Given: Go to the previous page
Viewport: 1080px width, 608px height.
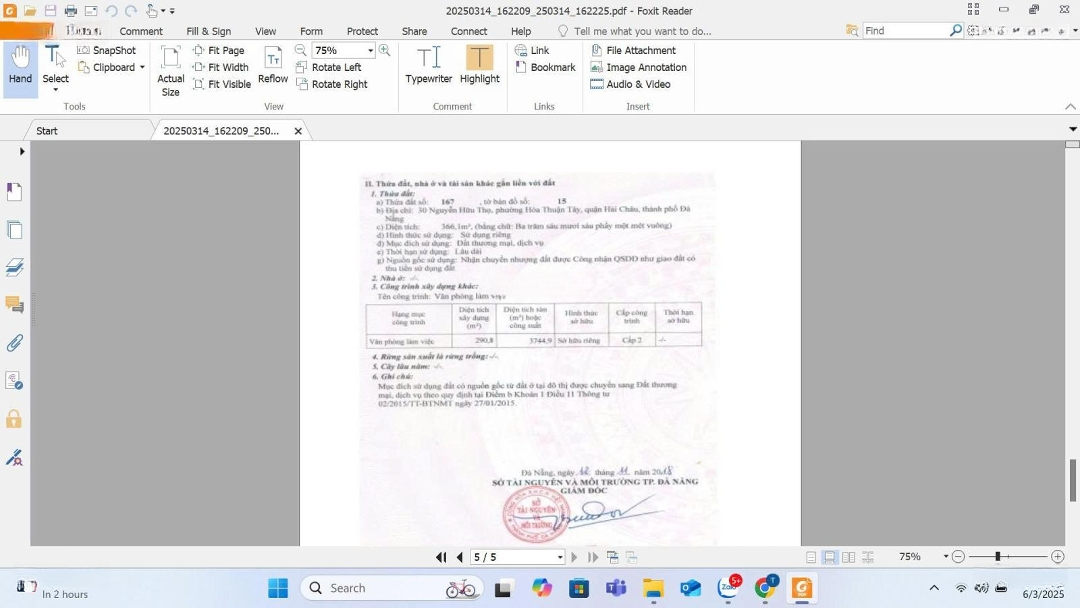Looking at the screenshot, I should (x=460, y=557).
